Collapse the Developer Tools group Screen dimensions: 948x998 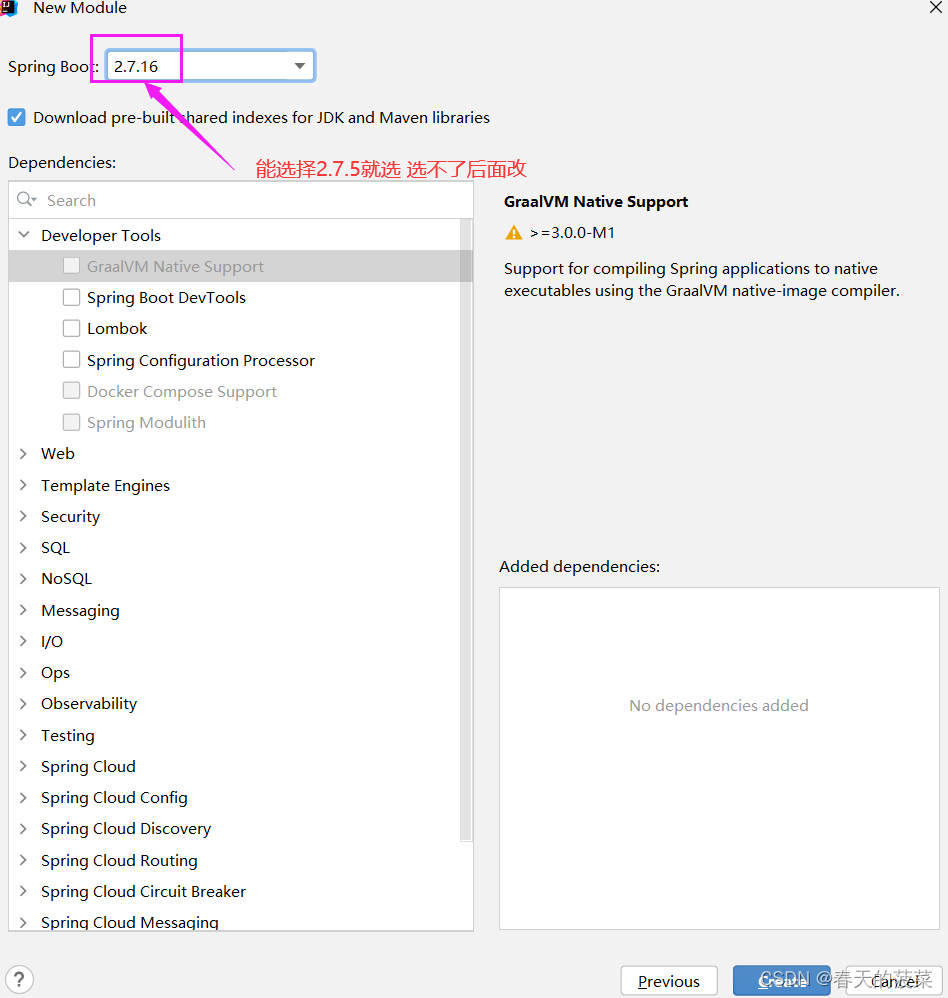[x=24, y=235]
